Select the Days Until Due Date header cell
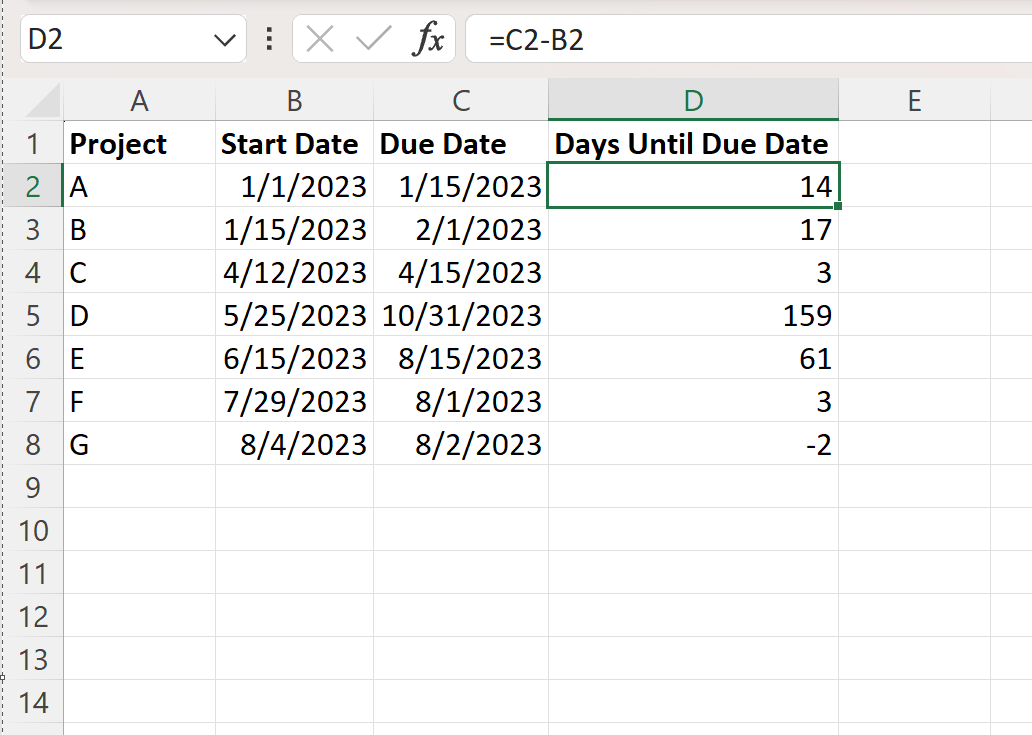Image resolution: width=1032 pixels, height=735 pixels. tap(692, 143)
